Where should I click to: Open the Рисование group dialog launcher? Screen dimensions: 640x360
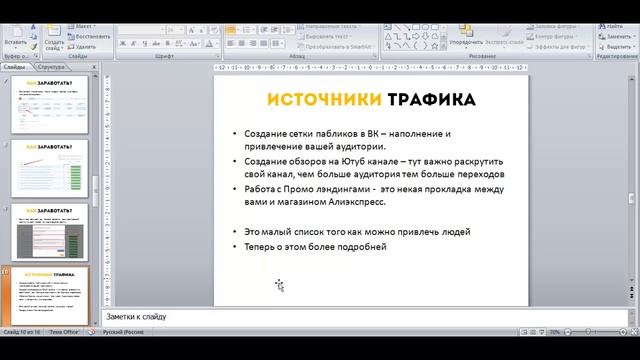[590, 56]
